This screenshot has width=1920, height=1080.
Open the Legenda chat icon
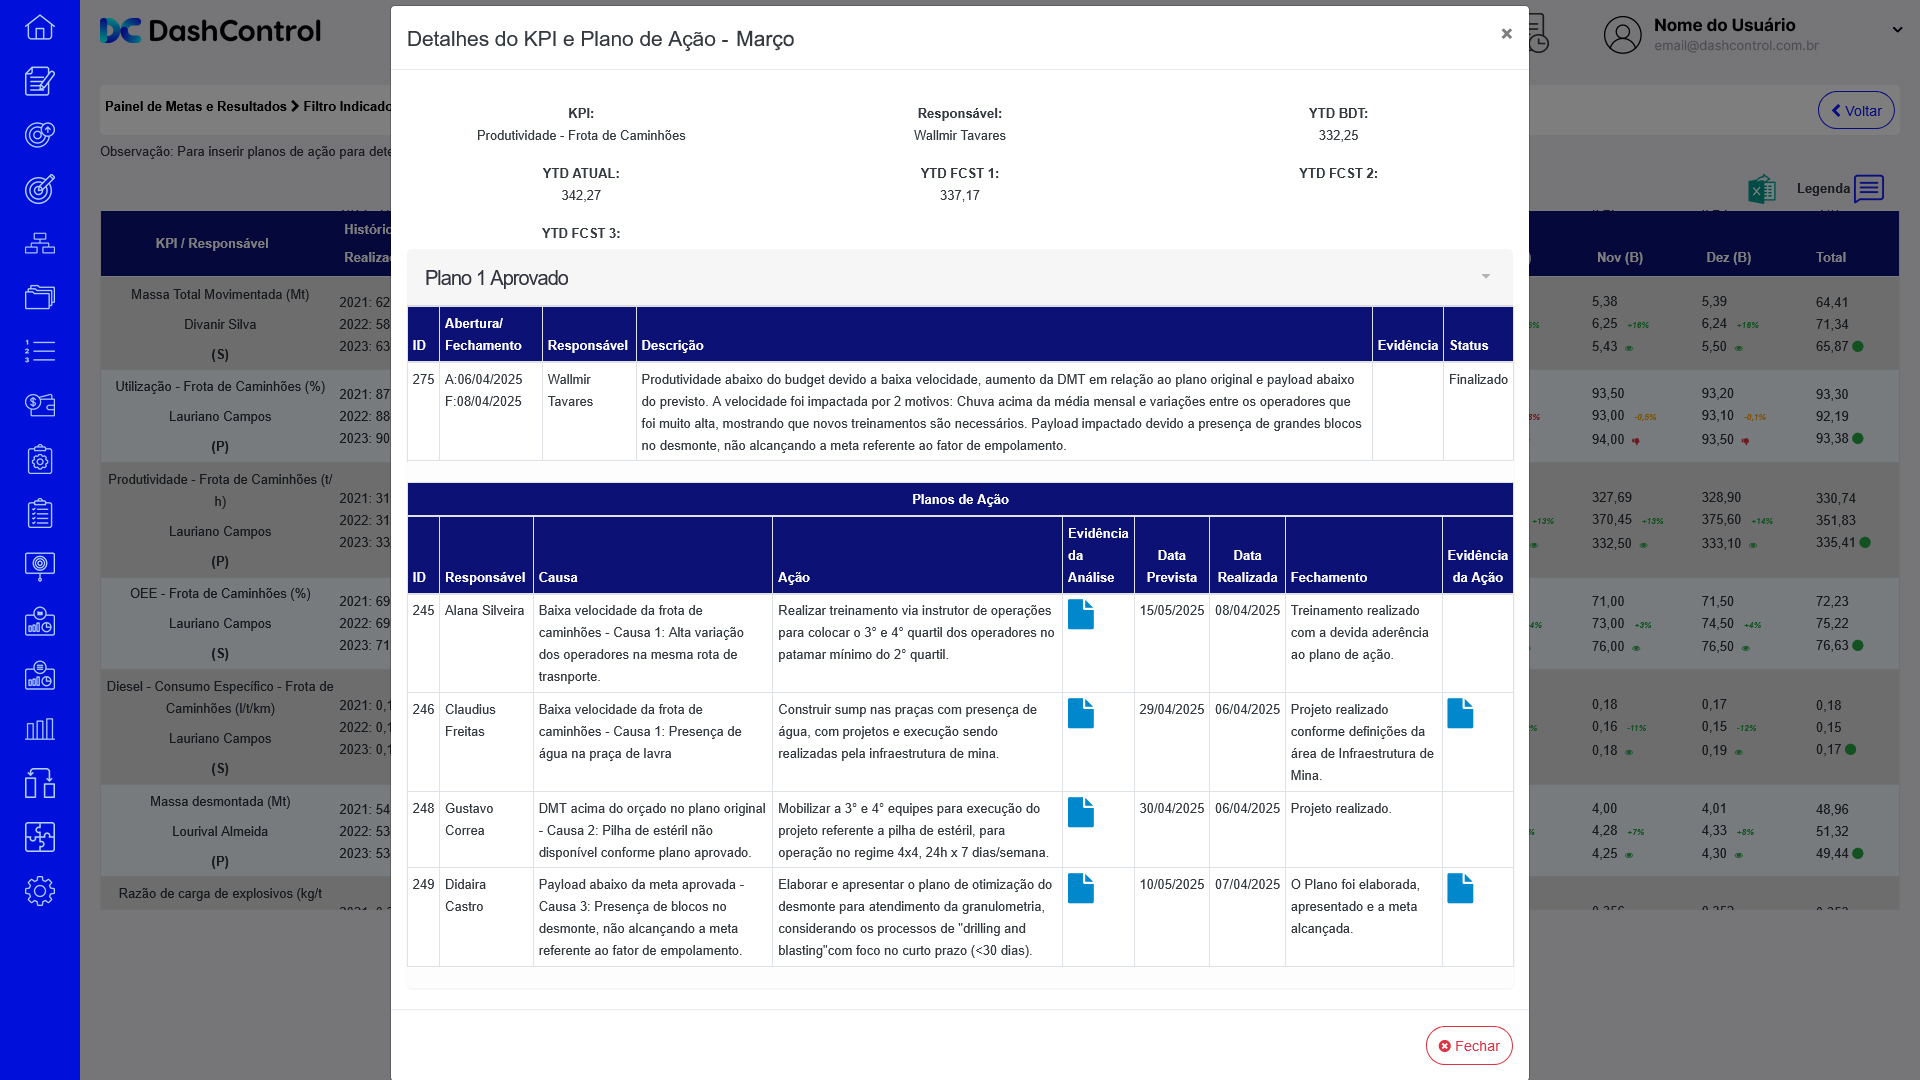pyautogui.click(x=1869, y=188)
